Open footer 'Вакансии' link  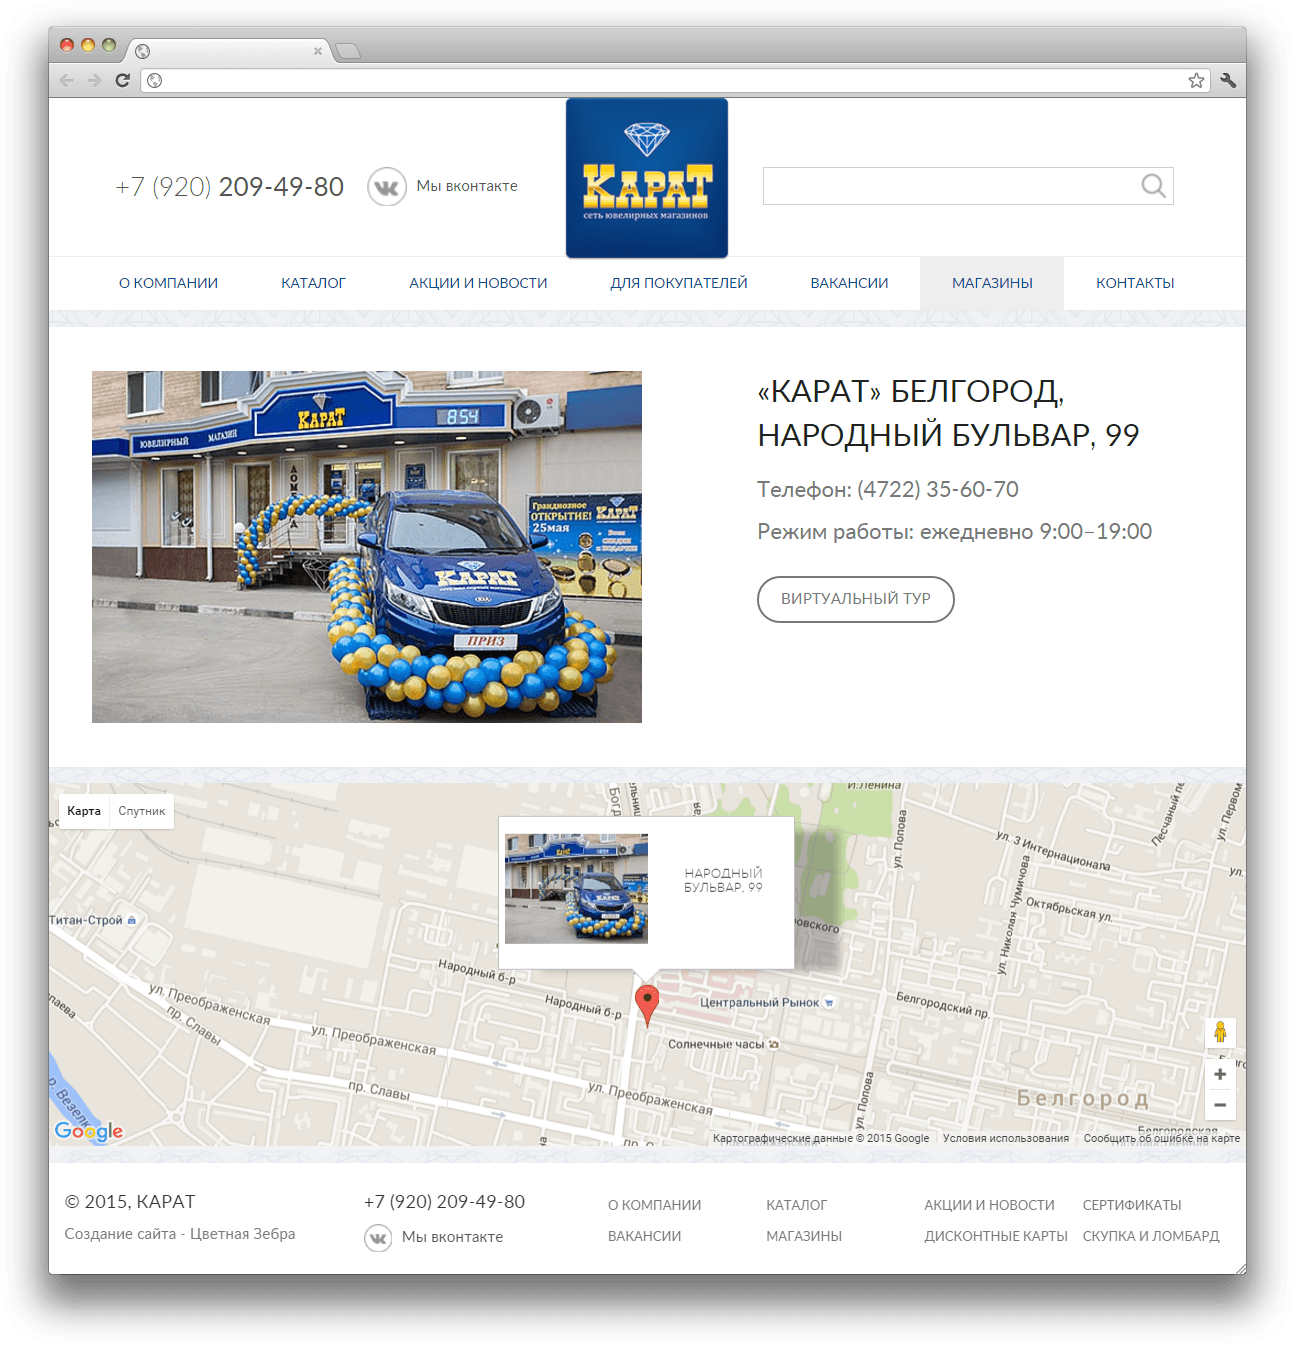(x=645, y=1236)
